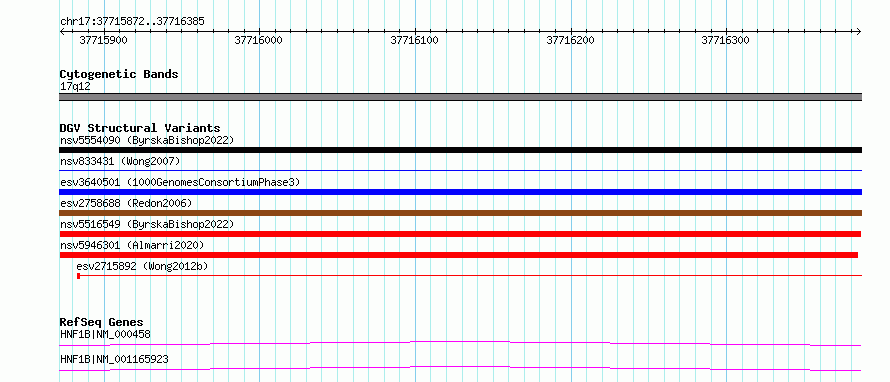Screen dimensions: 890x382
Task: Open HNF1B|NM_000458 transcript label
Action: (106, 334)
